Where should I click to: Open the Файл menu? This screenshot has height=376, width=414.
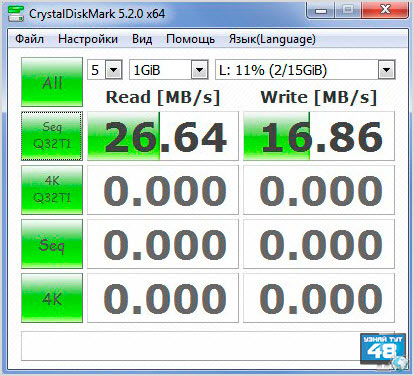pos(29,39)
